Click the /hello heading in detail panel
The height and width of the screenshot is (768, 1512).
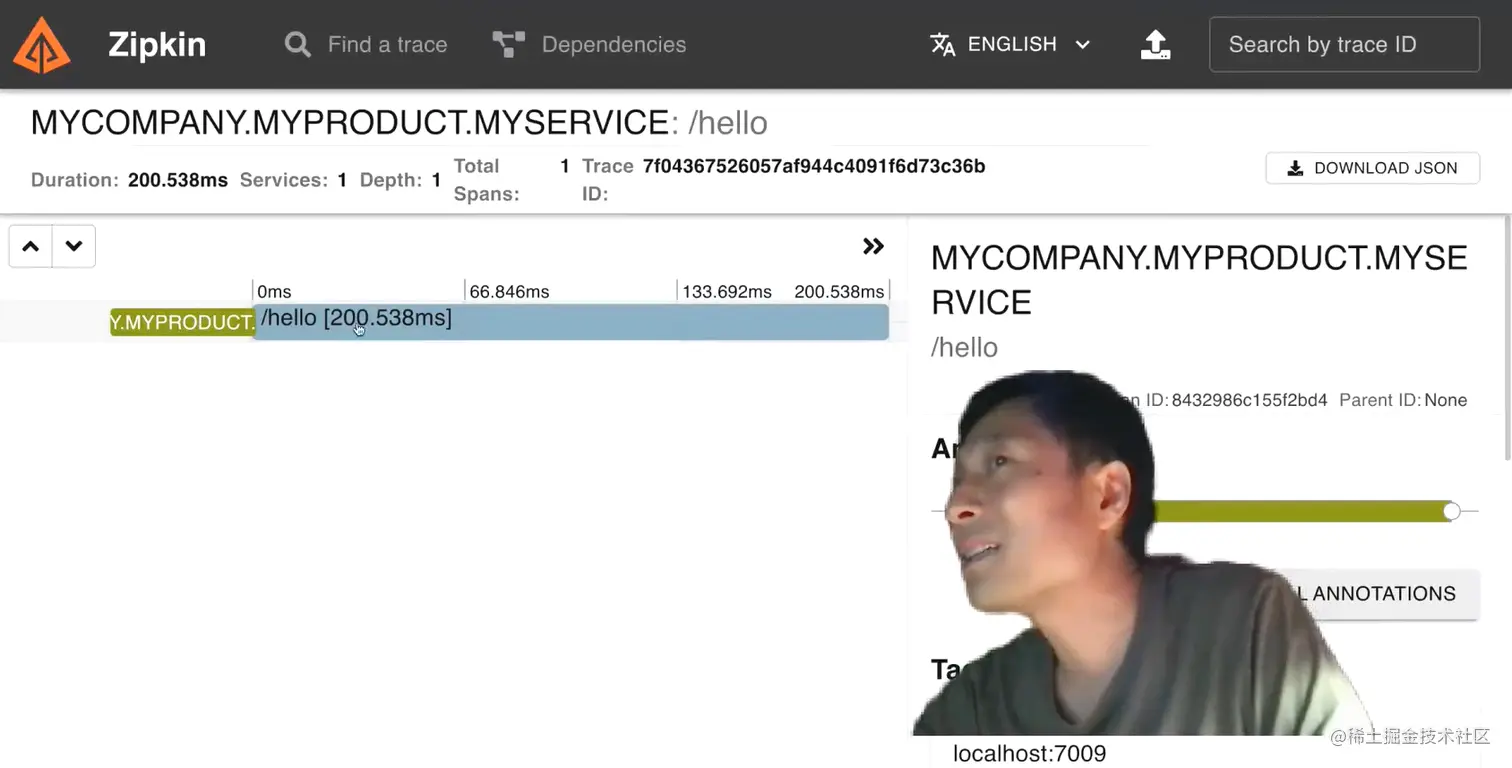pos(964,348)
